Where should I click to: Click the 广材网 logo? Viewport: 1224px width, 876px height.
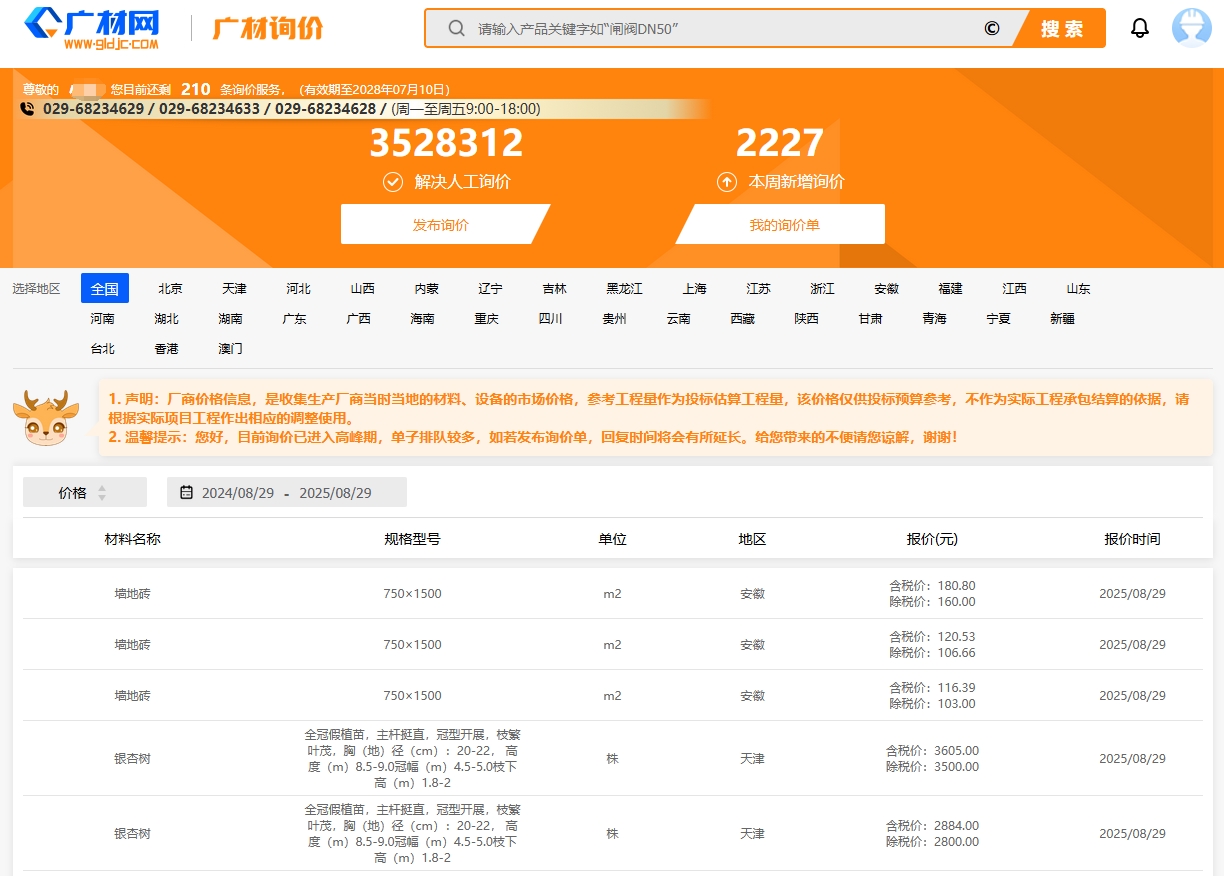click(92, 28)
